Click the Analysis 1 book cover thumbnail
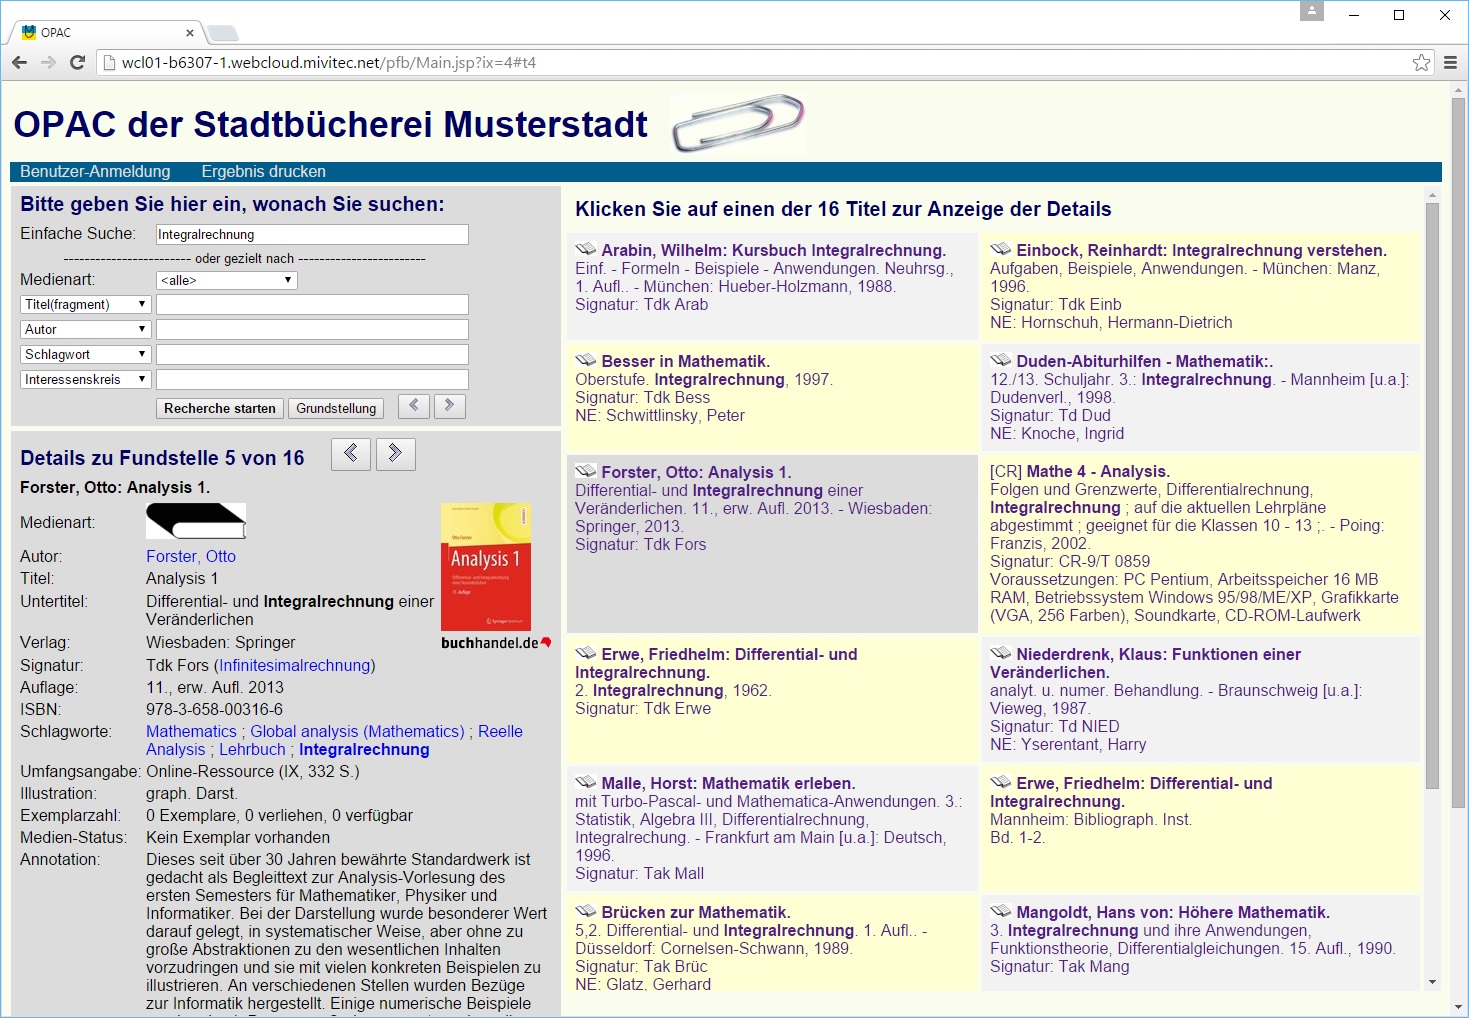Viewport: 1469px width, 1018px height. (486, 566)
